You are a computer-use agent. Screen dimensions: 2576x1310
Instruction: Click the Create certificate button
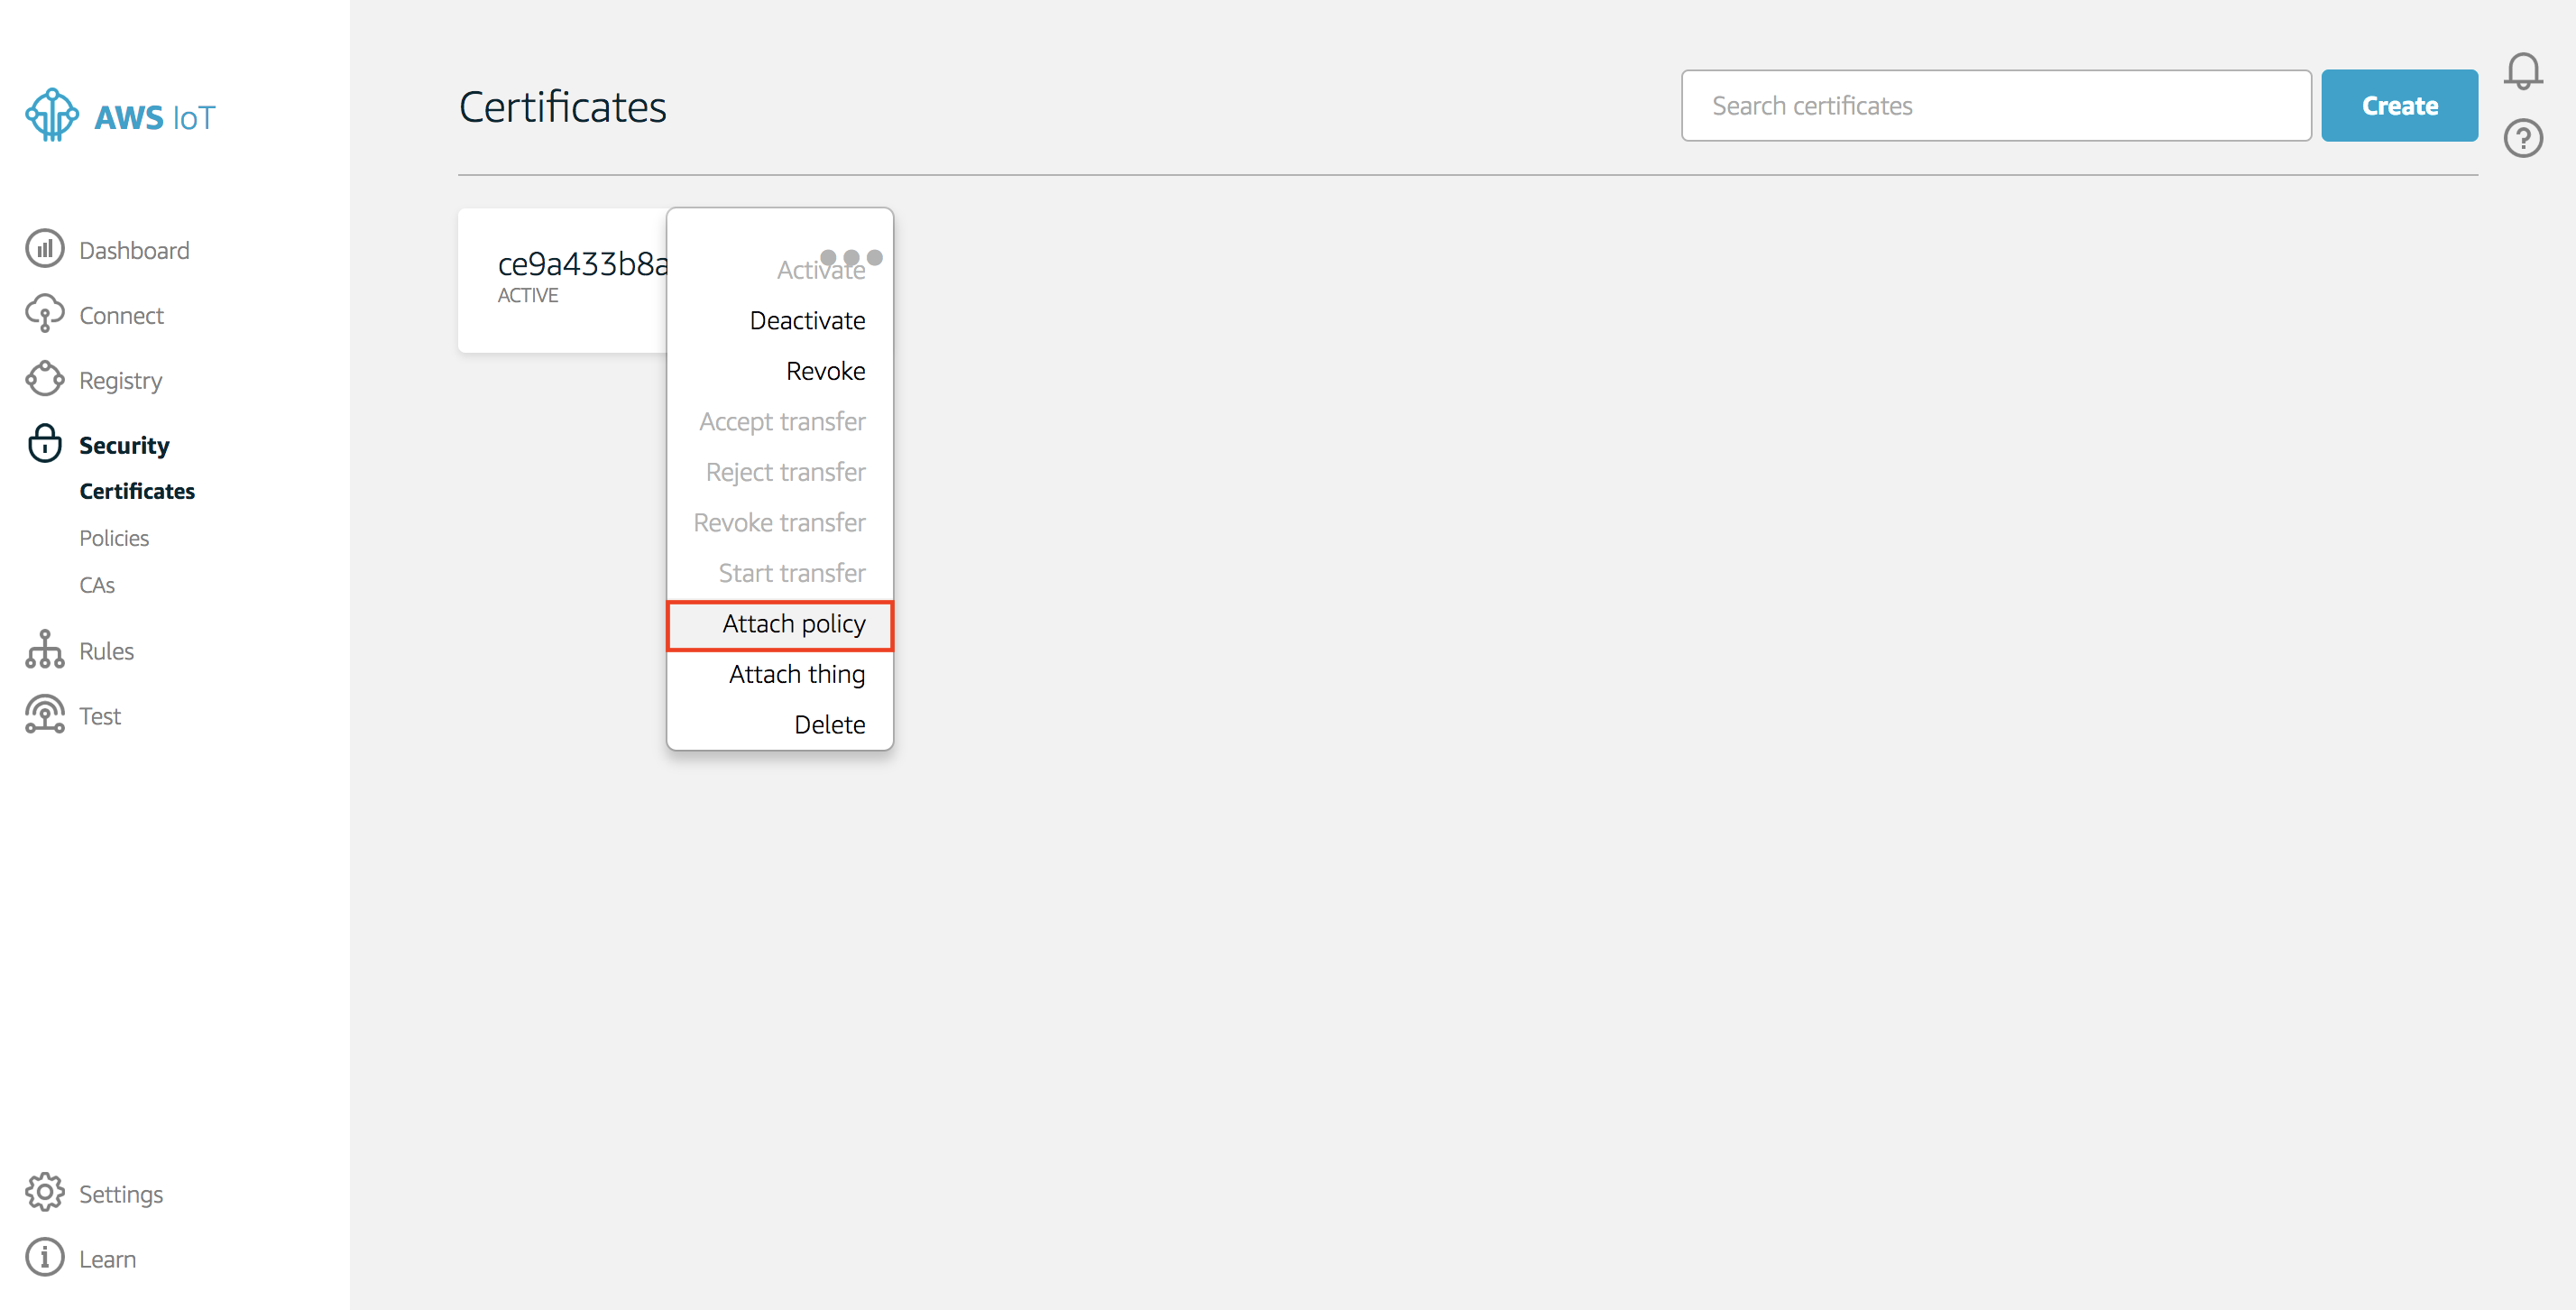point(2399,106)
